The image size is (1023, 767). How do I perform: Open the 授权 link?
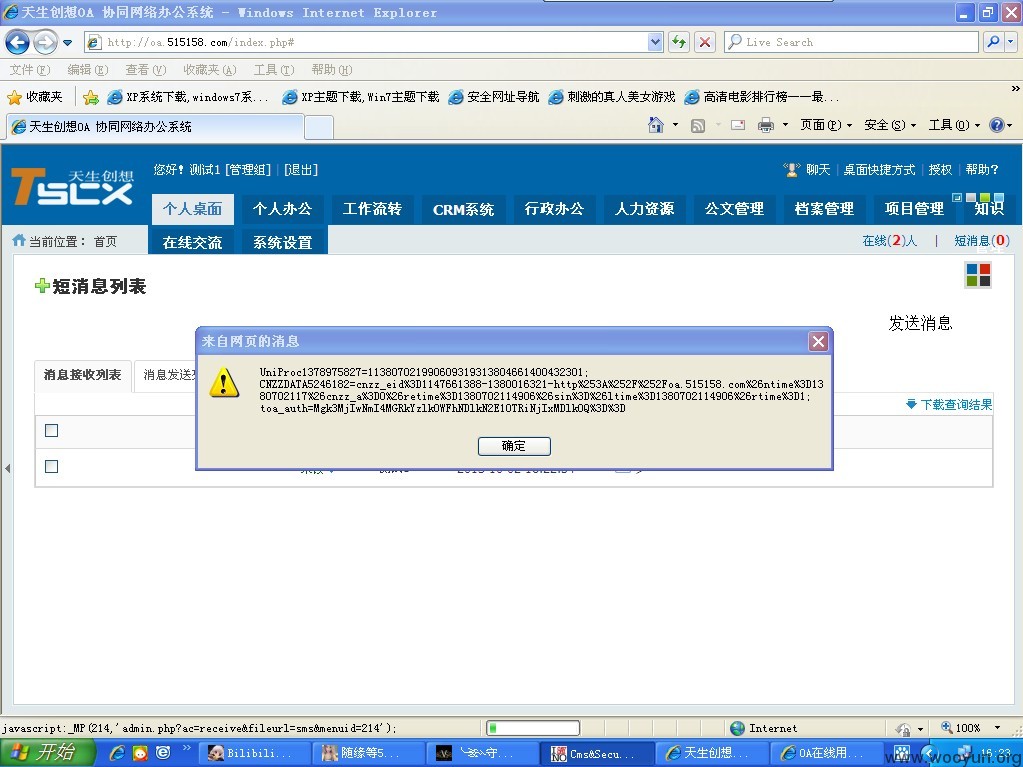click(940, 170)
